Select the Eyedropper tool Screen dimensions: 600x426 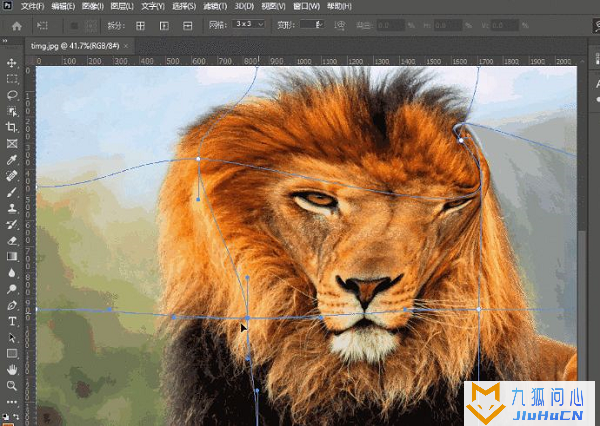[12, 160]
